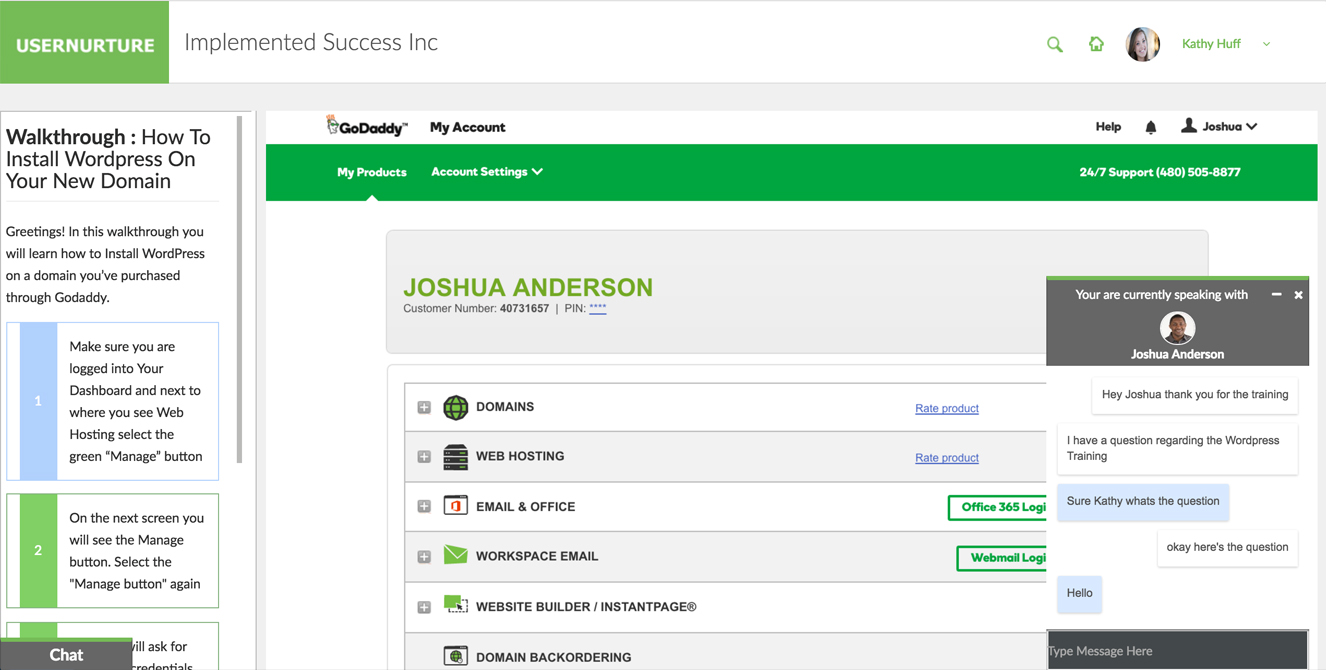
Task: Click the Domains globe icon
Action: tap(456, 407)
